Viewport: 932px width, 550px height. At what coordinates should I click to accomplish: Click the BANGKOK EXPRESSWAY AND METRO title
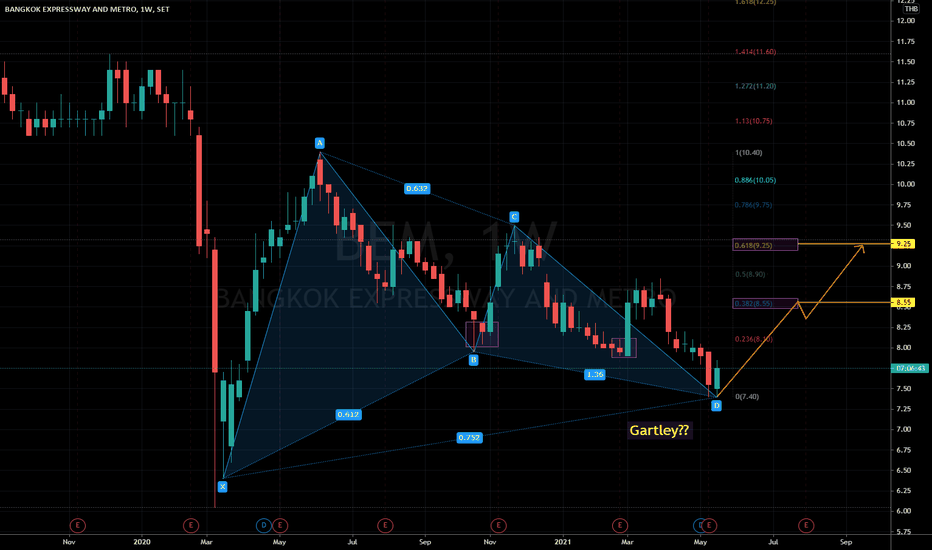click(87, 9)
